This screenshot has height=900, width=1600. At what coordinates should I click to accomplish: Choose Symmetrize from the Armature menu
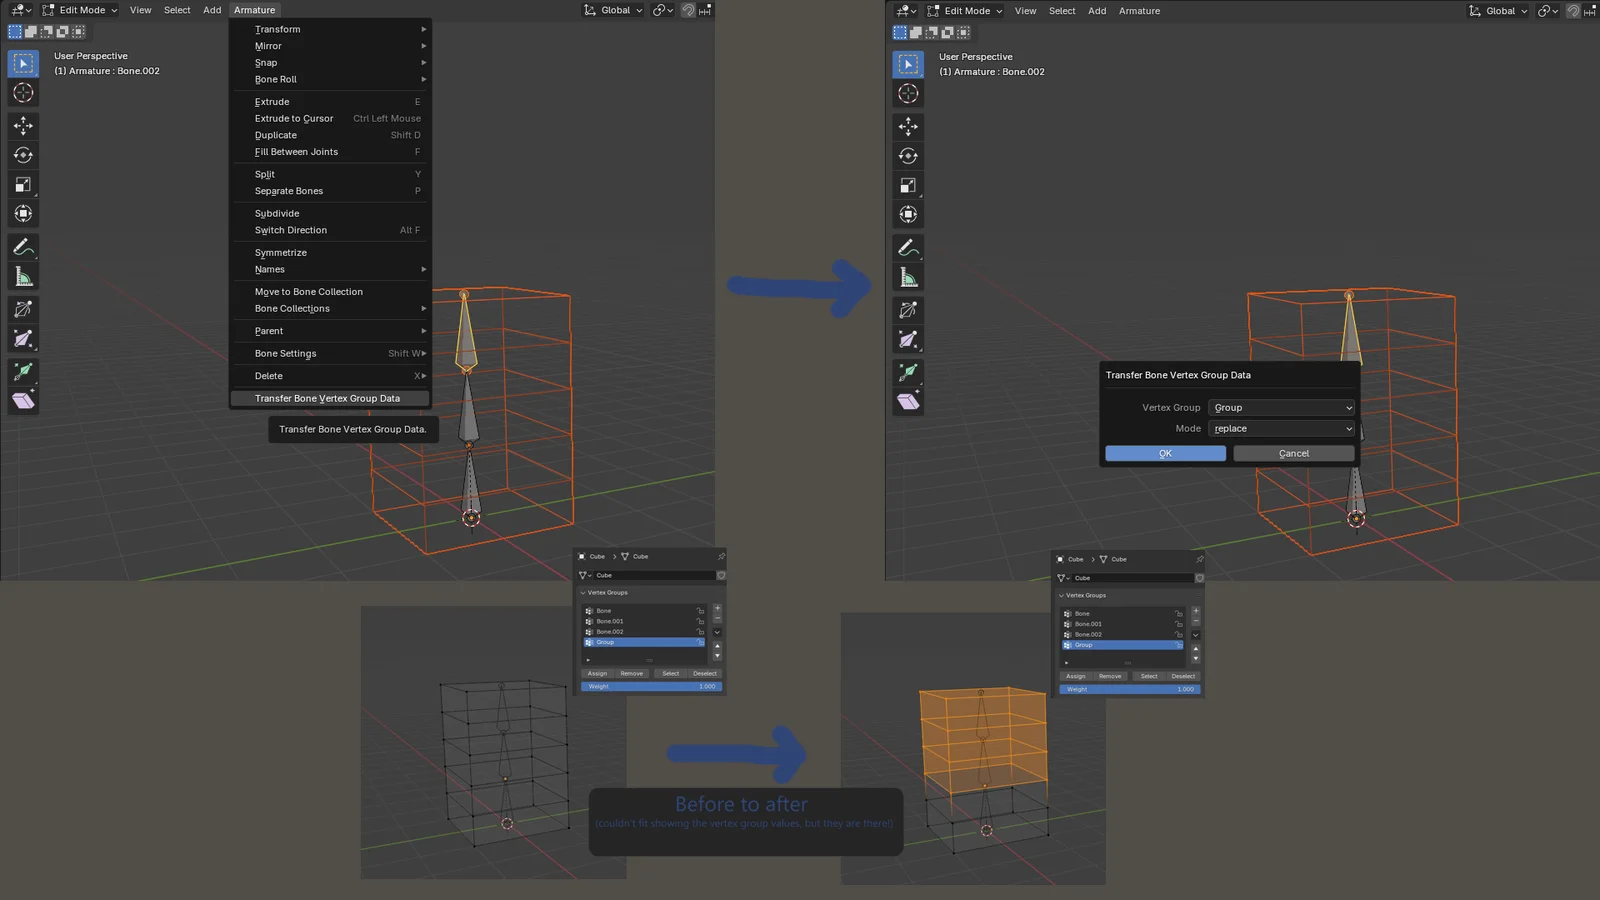coord(281,253)
